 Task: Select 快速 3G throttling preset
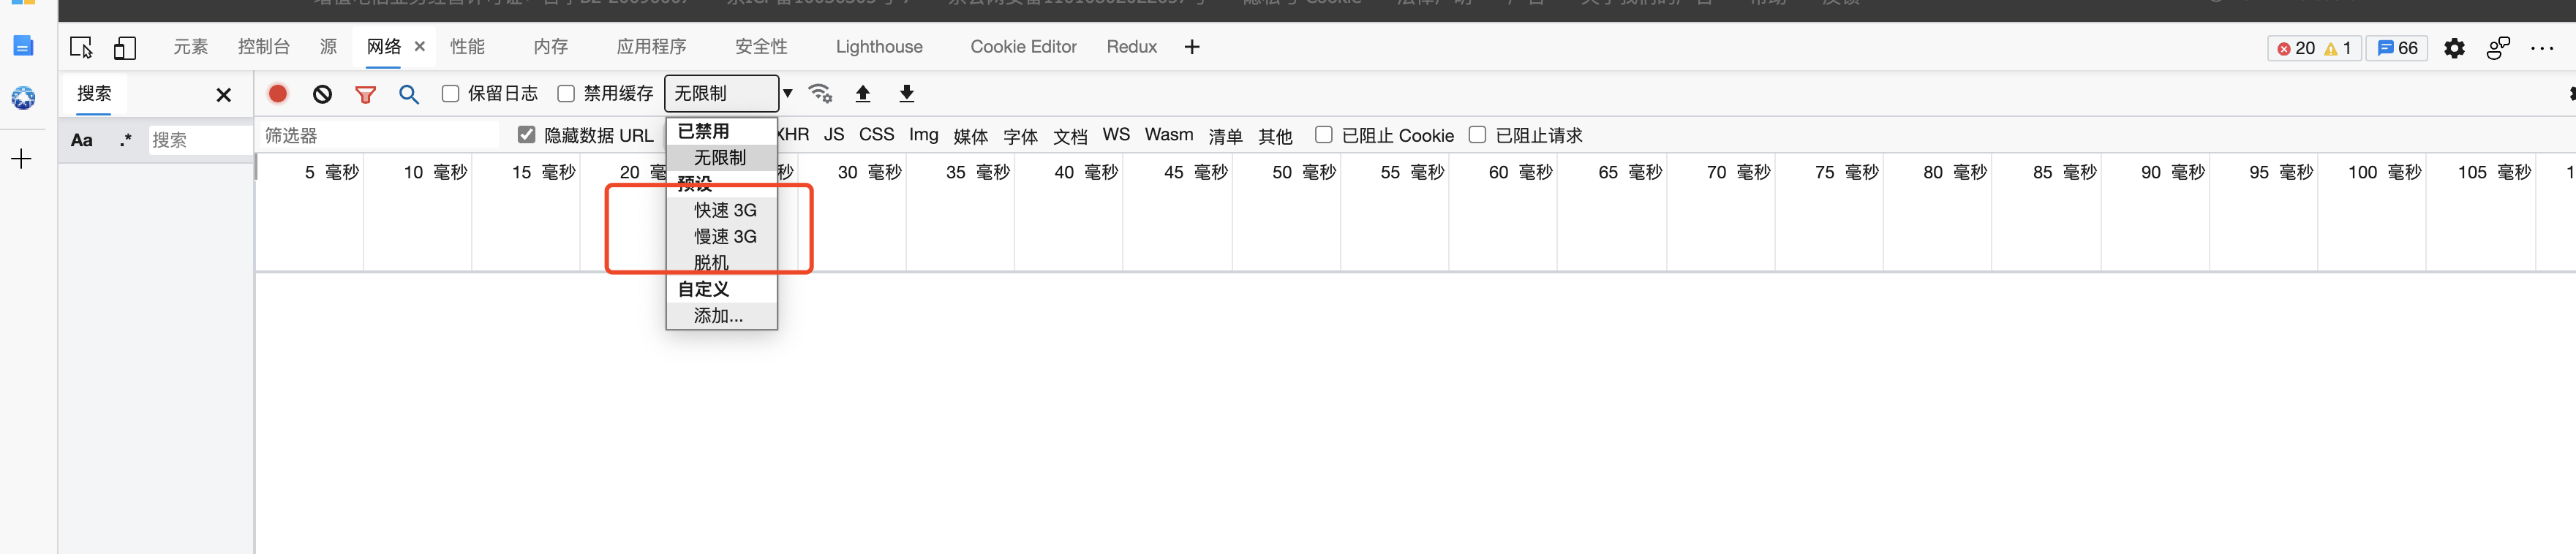725,210
